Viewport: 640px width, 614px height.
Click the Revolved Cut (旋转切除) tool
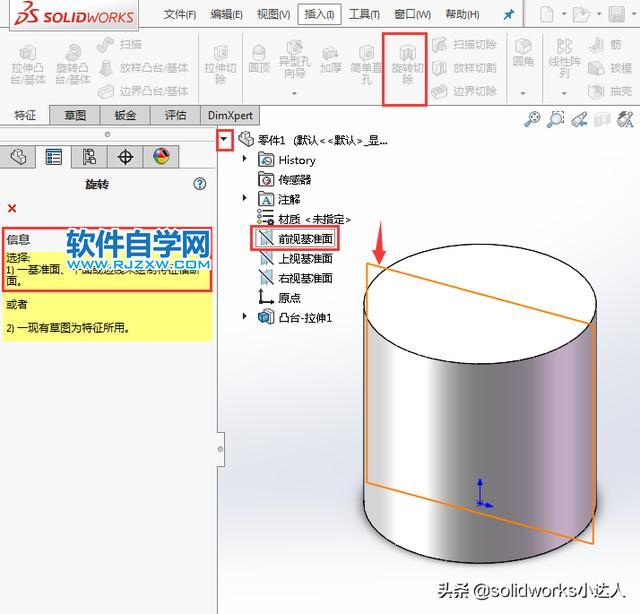coord(407,65)
